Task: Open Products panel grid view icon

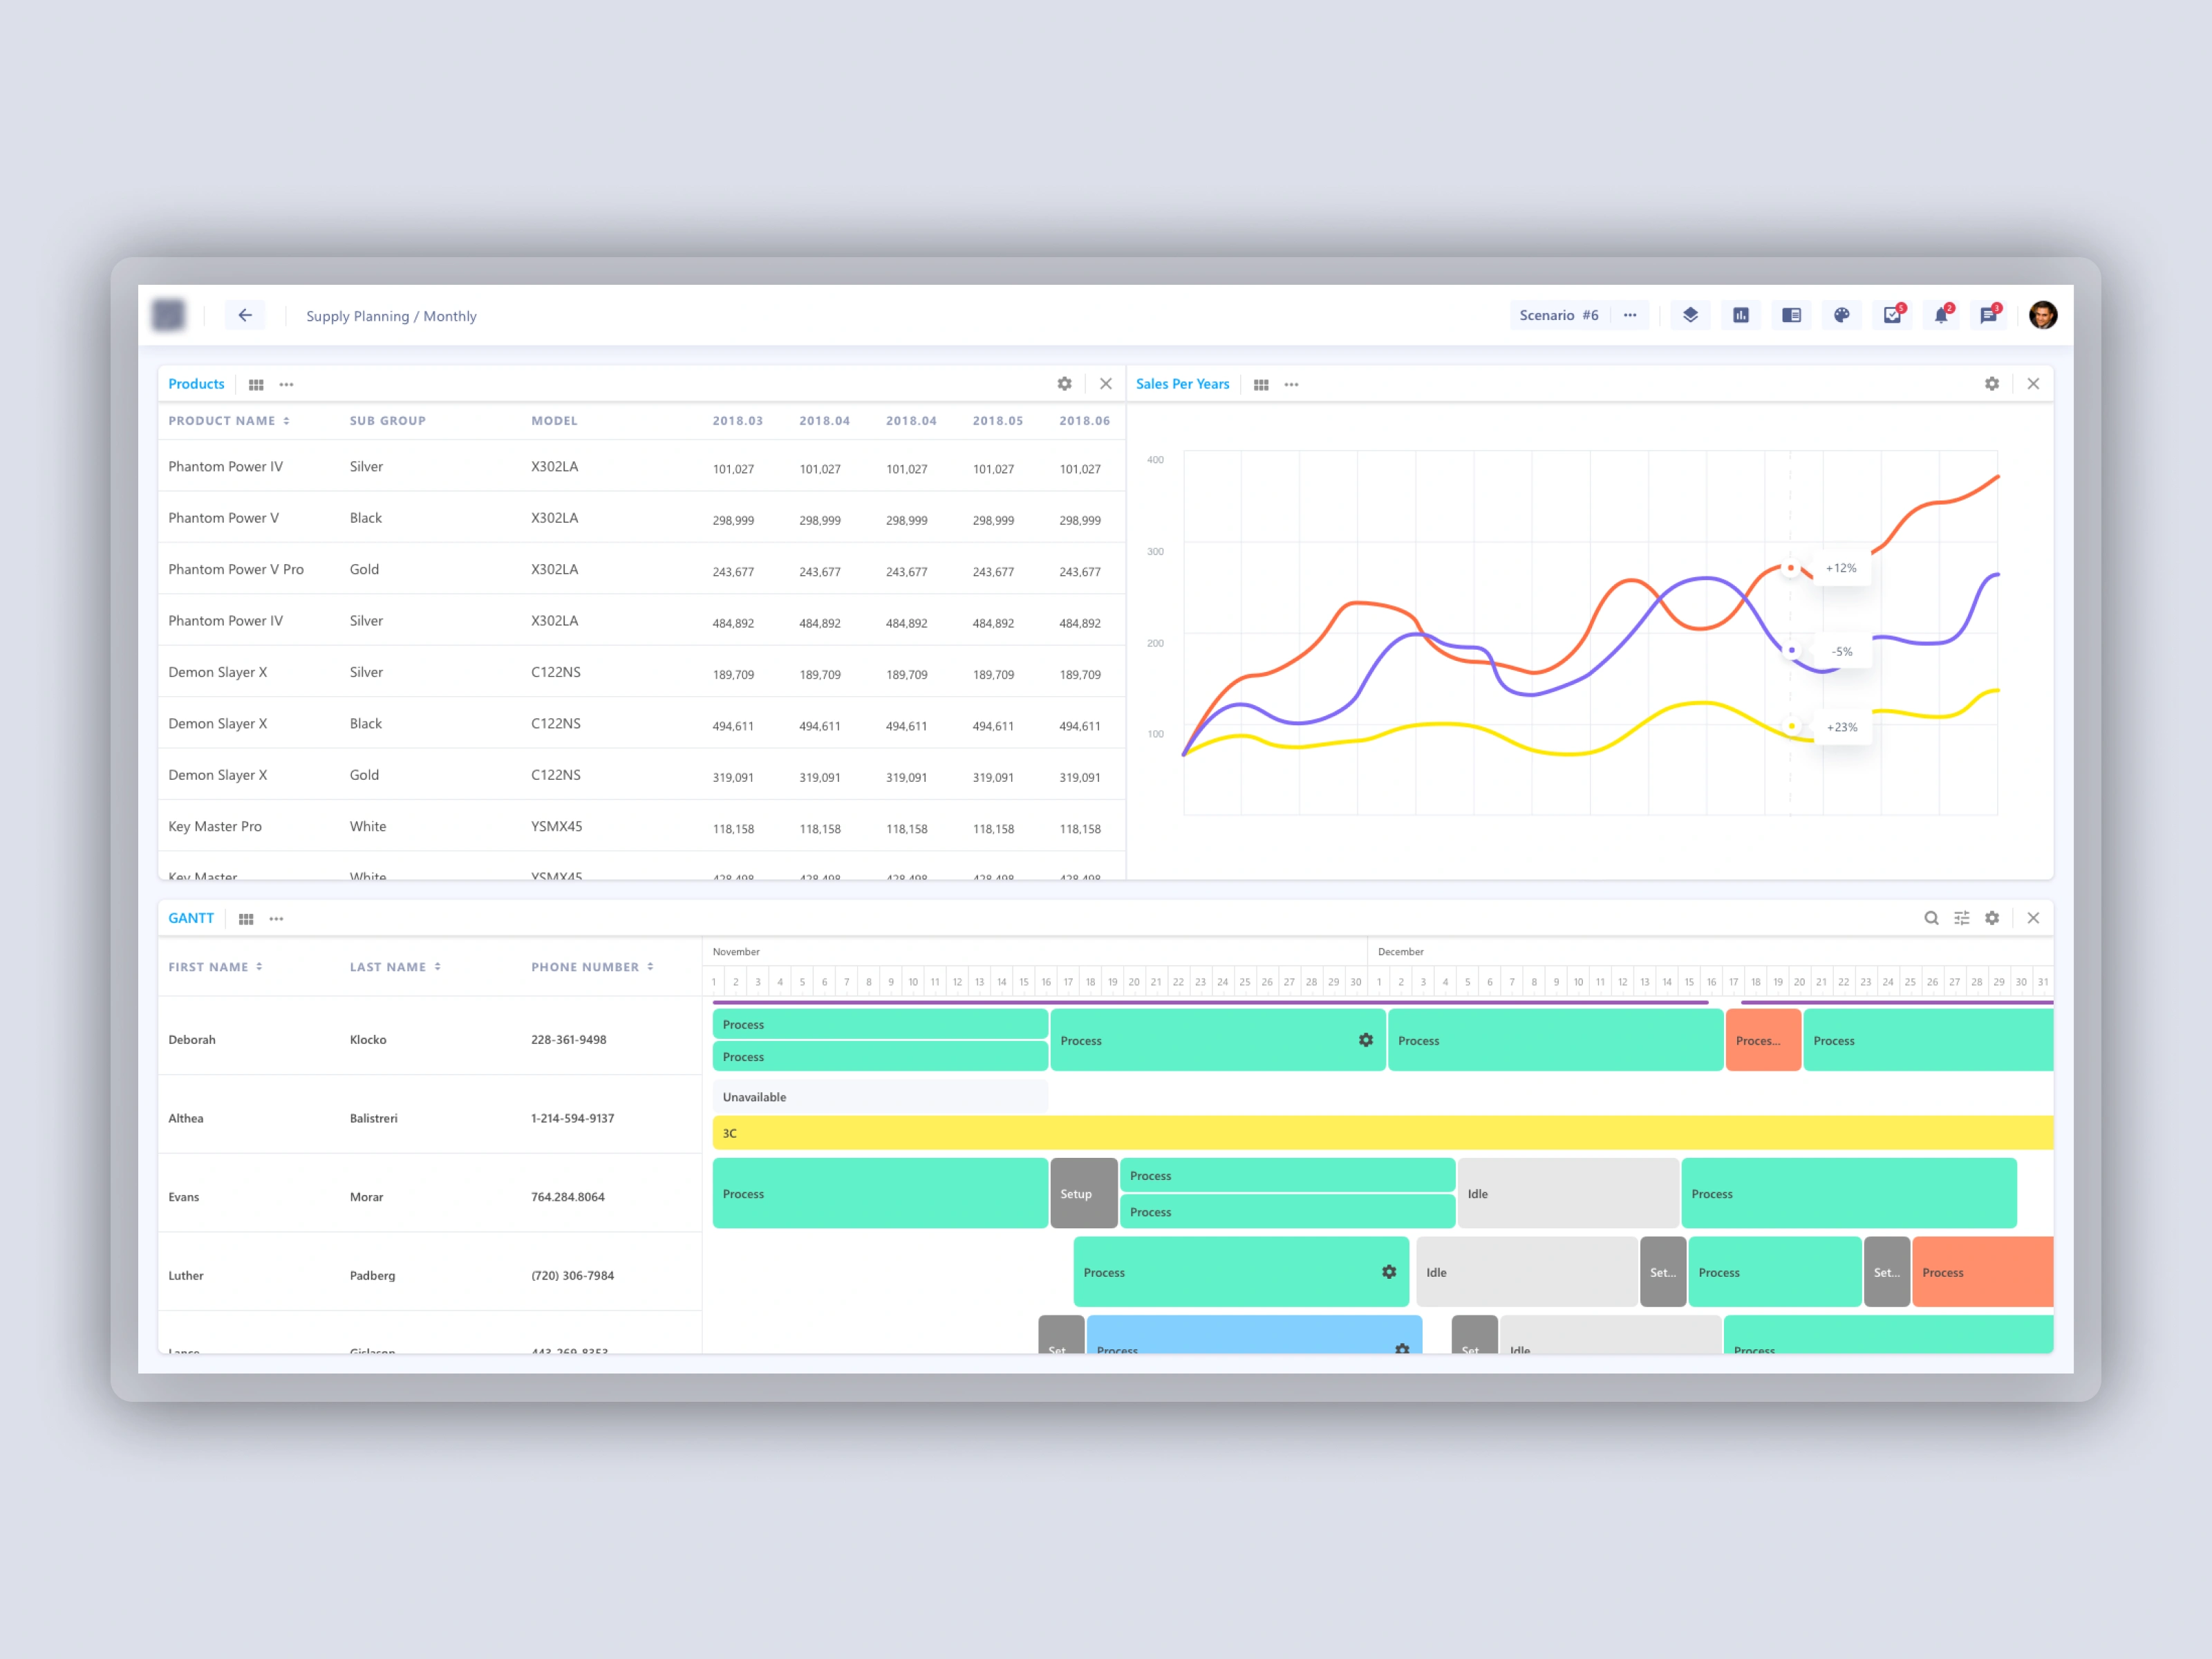Action: (256, 384)
